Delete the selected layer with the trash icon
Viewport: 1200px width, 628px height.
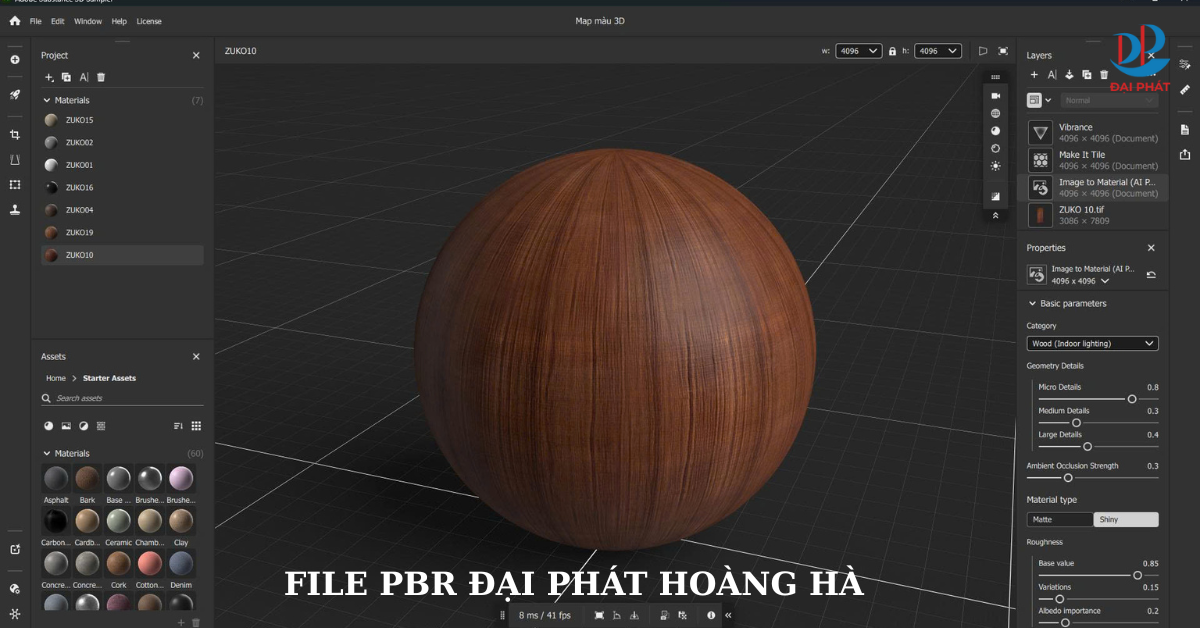click(x=1104, y=75)
